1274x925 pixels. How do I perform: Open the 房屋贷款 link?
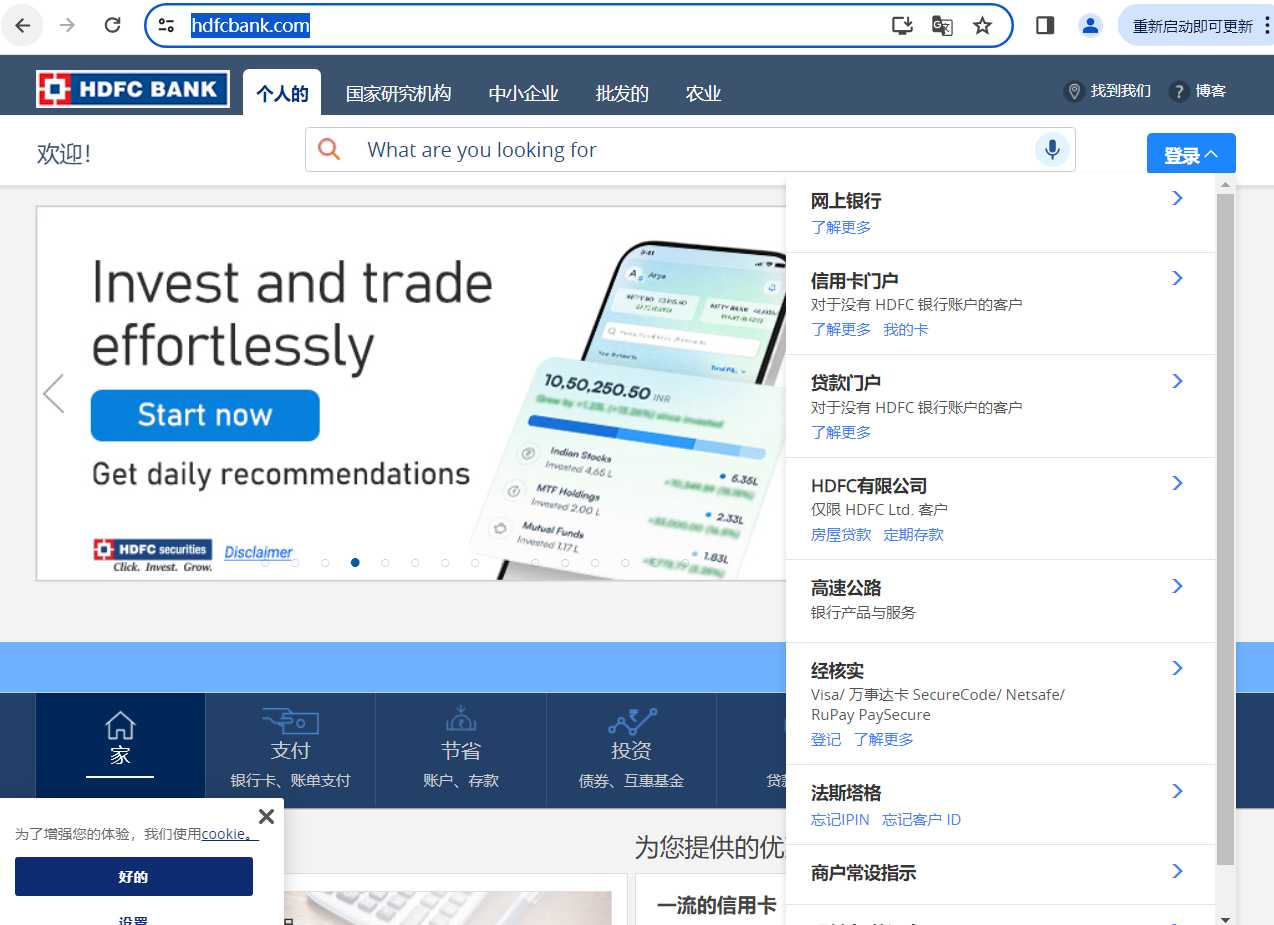coord(841,534)
